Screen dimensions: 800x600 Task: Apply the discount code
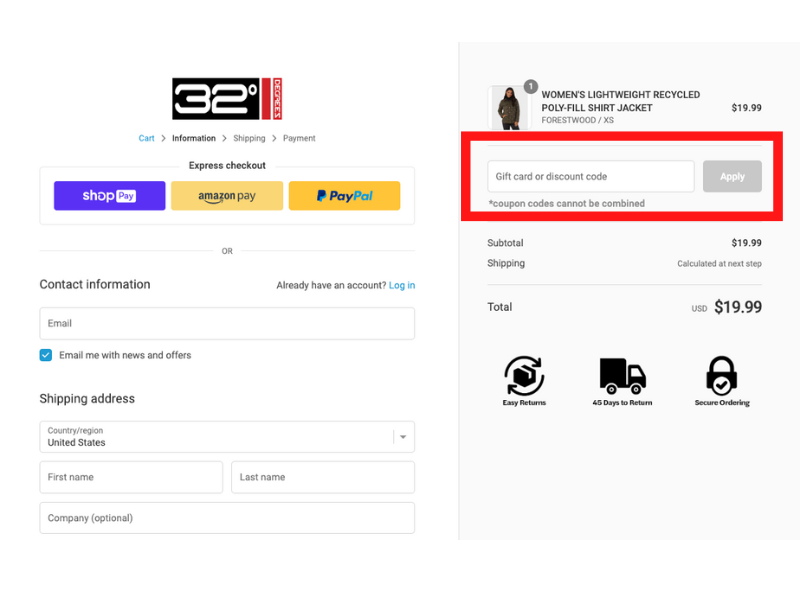point(732,177)
